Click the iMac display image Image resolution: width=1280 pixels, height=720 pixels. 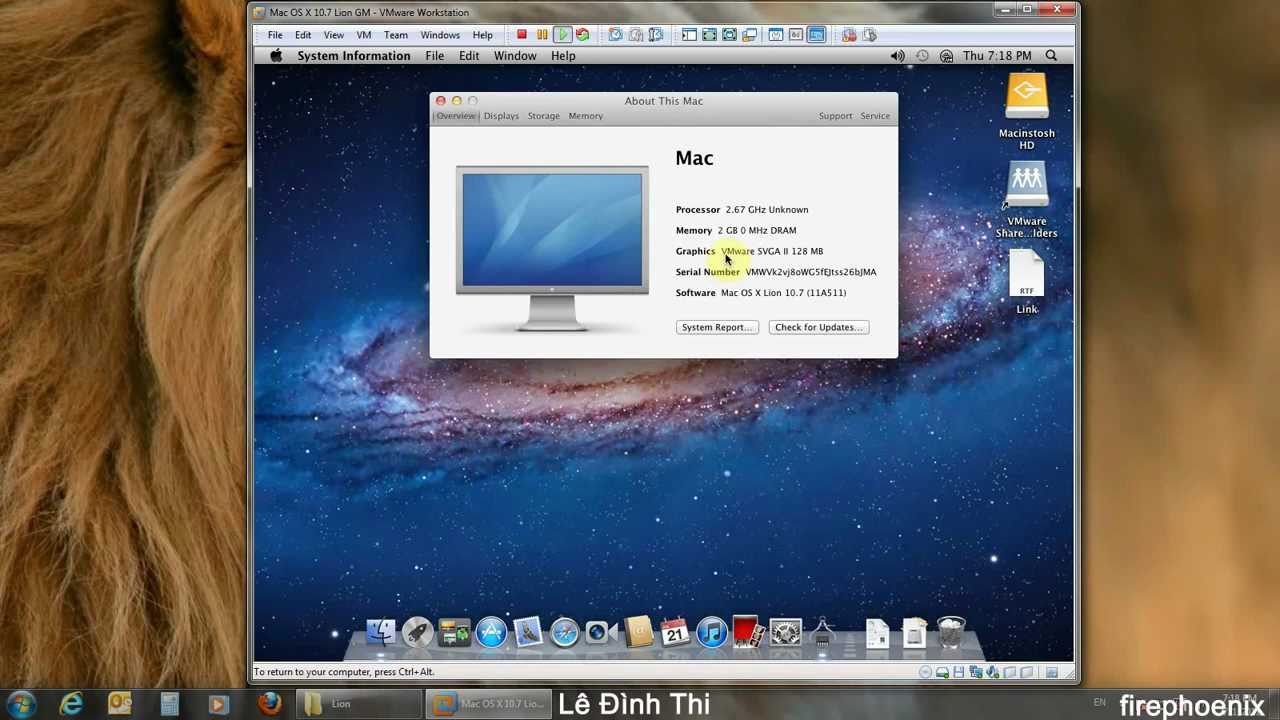(x=552, y=248)
